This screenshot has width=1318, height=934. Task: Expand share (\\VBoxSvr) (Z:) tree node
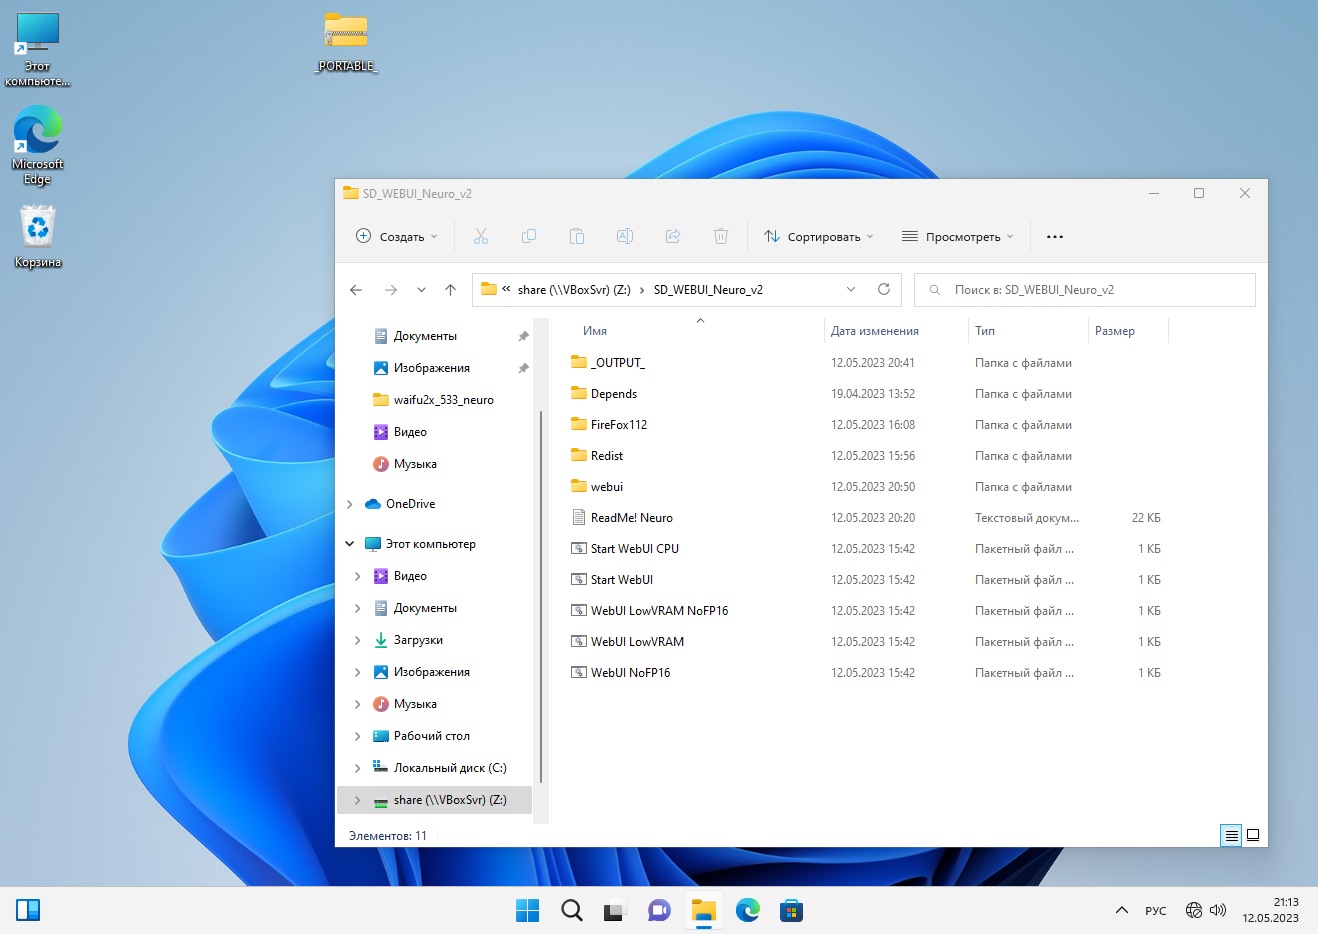pos(358,800)
